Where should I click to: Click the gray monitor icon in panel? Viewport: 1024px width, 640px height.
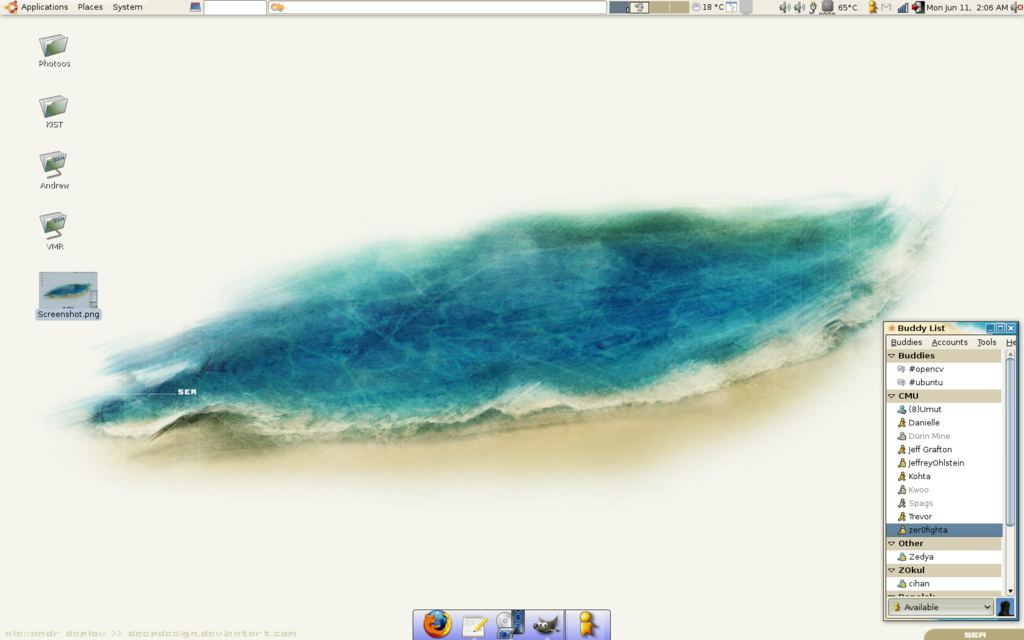[x=746, y=7]
